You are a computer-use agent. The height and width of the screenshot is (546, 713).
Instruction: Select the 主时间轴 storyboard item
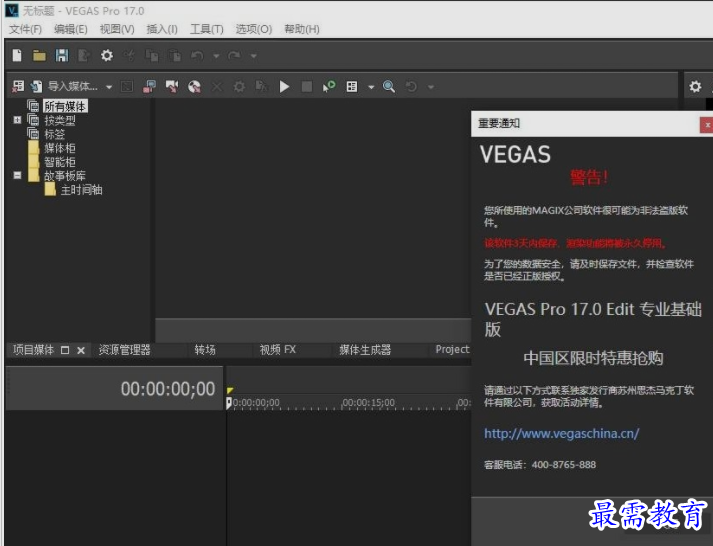tap(81, 190)
